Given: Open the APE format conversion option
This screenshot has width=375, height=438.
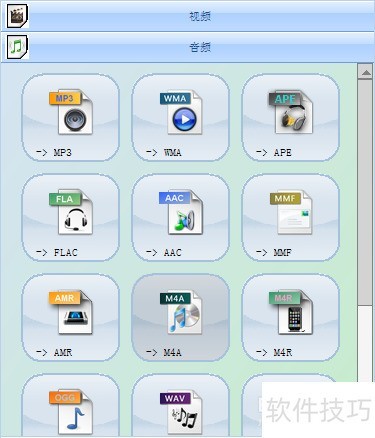Looking at the screenshot, I should pos(291,117).
